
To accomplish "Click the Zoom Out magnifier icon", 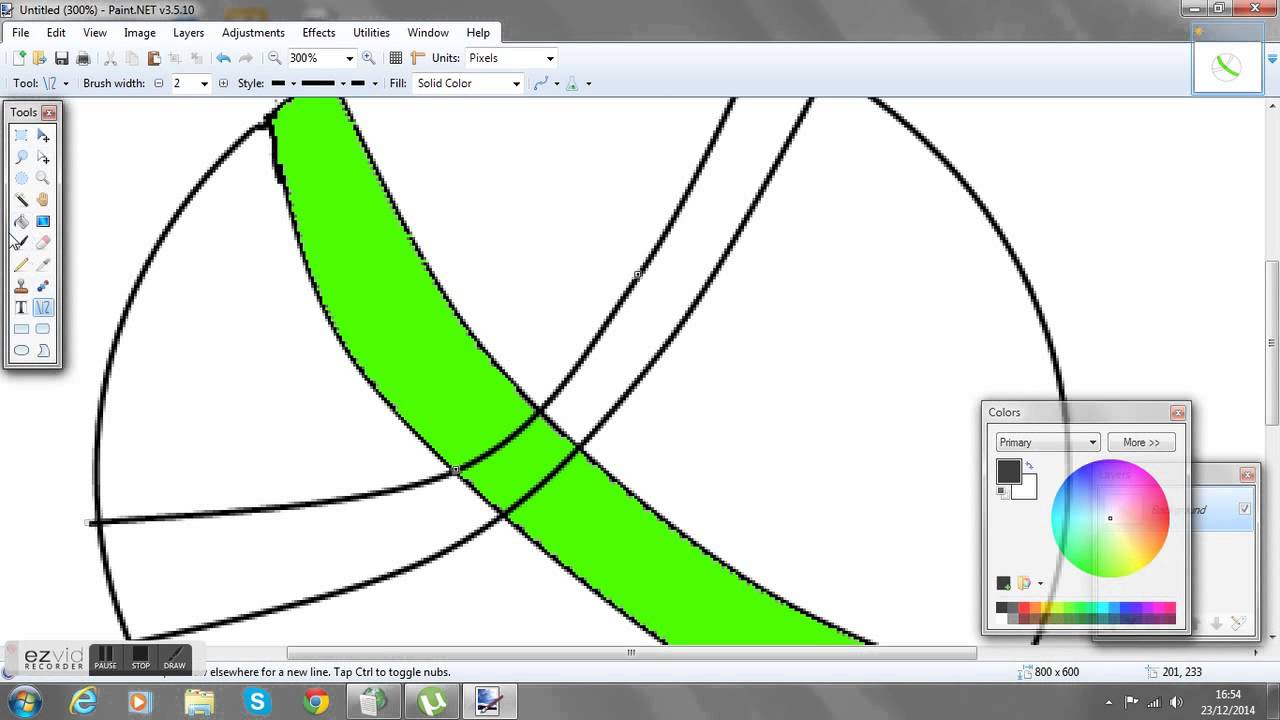I will pyautogui.click(x=275, y=58).
